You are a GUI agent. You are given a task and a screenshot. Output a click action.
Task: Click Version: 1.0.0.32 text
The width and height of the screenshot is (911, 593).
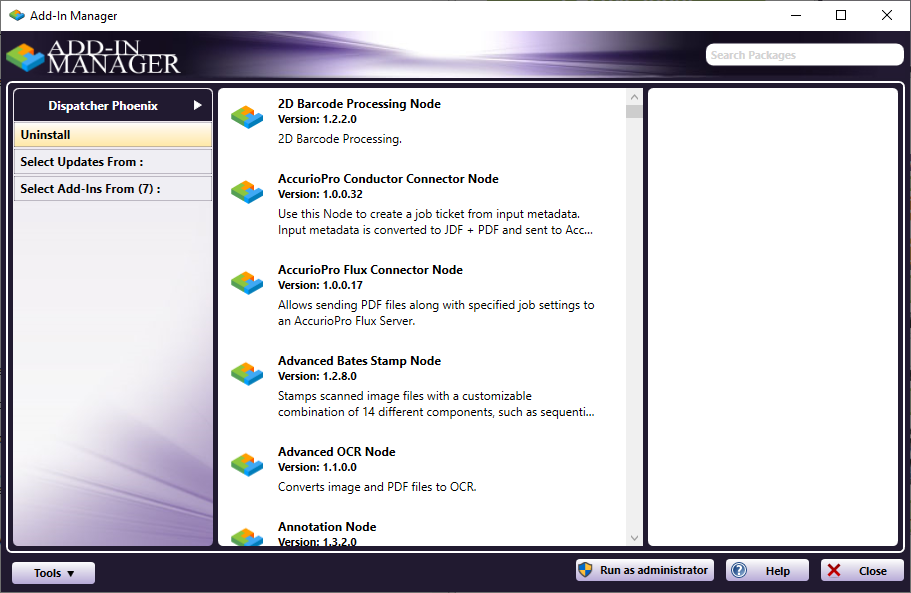[320, 194]
